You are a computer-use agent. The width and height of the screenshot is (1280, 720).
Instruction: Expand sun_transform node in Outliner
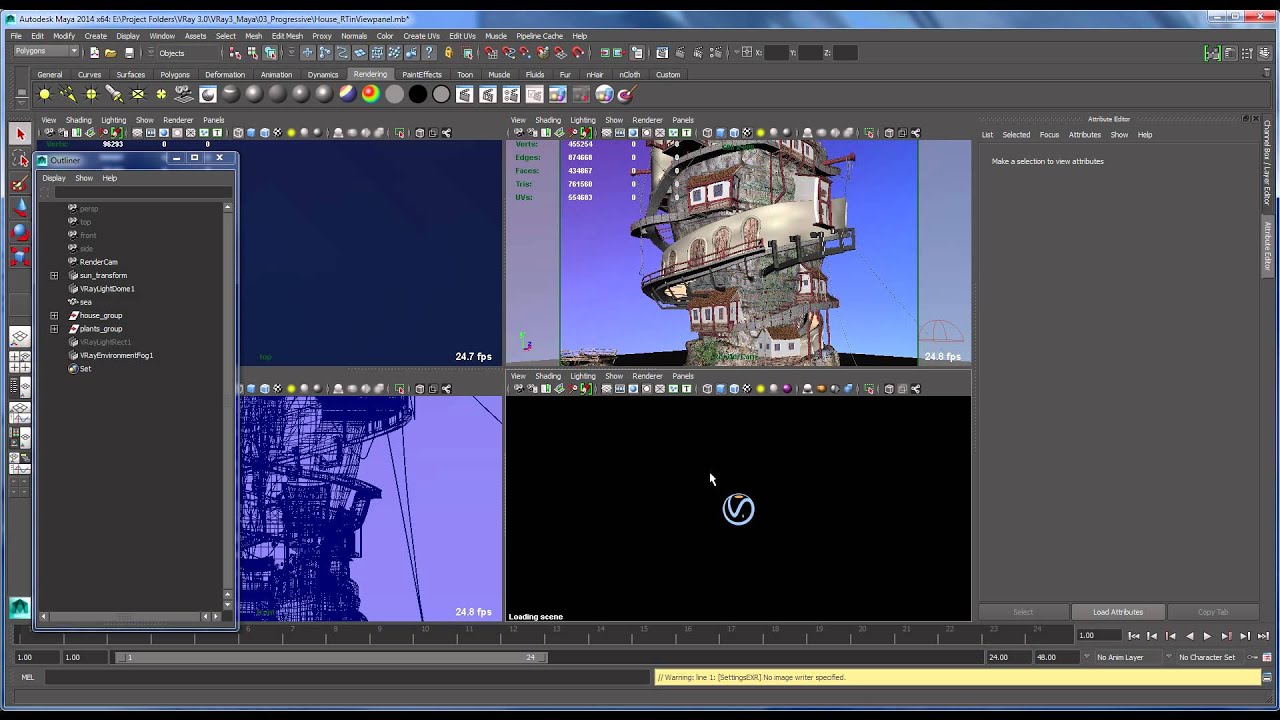coord(54,275)
